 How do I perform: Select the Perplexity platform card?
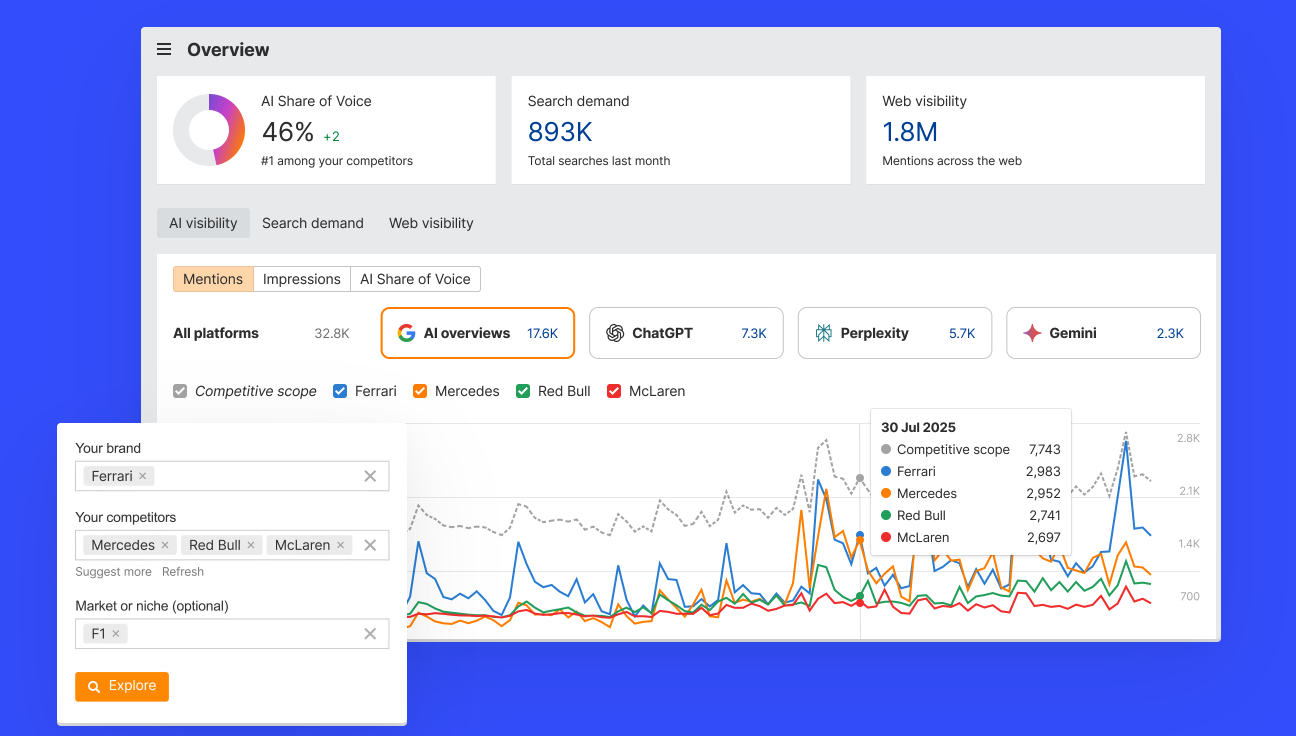895,333
